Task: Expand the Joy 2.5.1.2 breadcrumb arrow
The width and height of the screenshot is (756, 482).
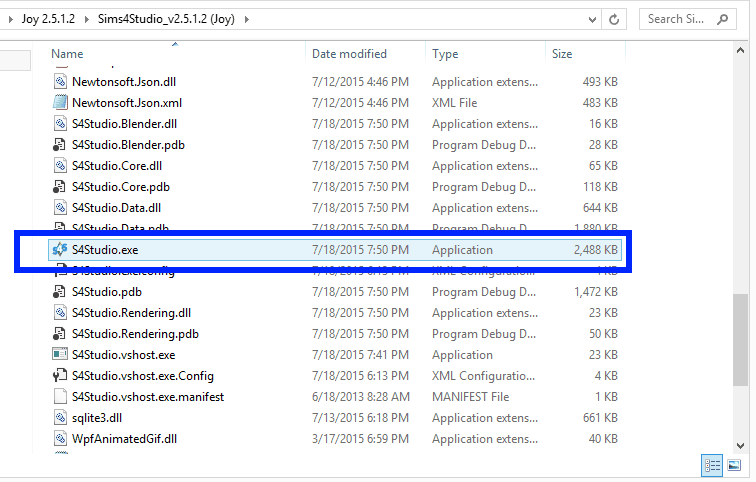Action: pos(87,19)
